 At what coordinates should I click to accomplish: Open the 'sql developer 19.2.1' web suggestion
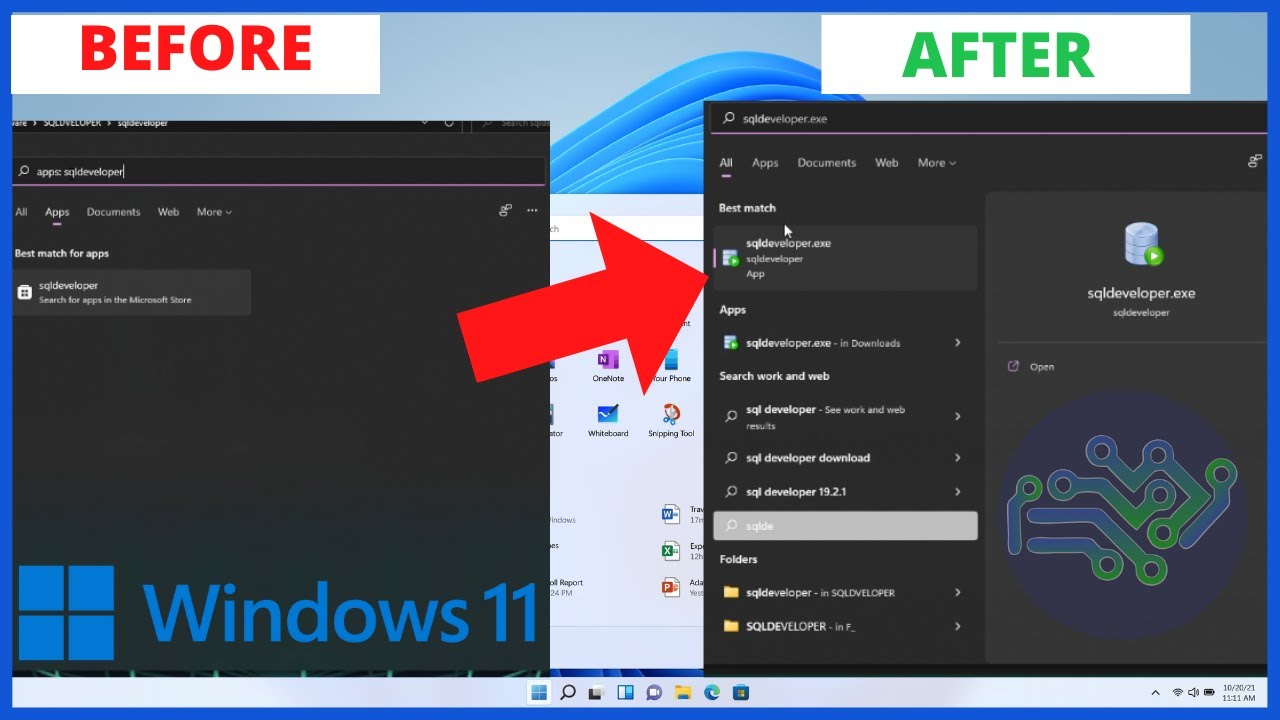coord(845,492)
